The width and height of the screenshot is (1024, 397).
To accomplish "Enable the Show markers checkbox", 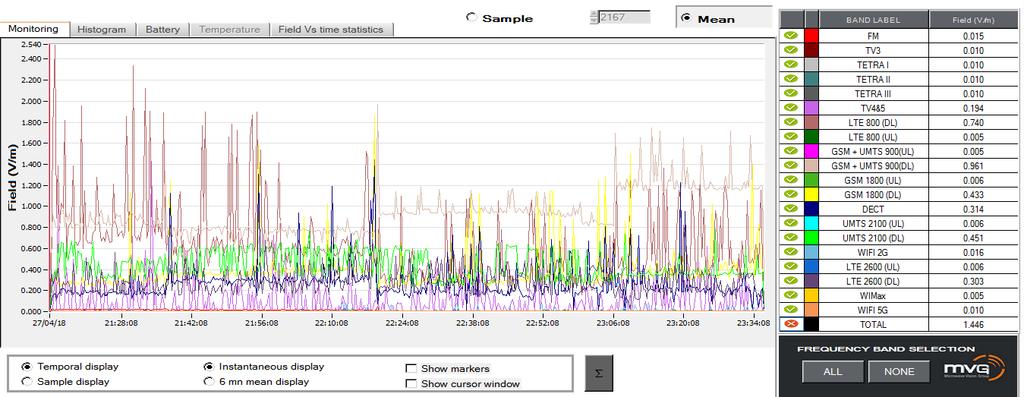I will [411, 368].
